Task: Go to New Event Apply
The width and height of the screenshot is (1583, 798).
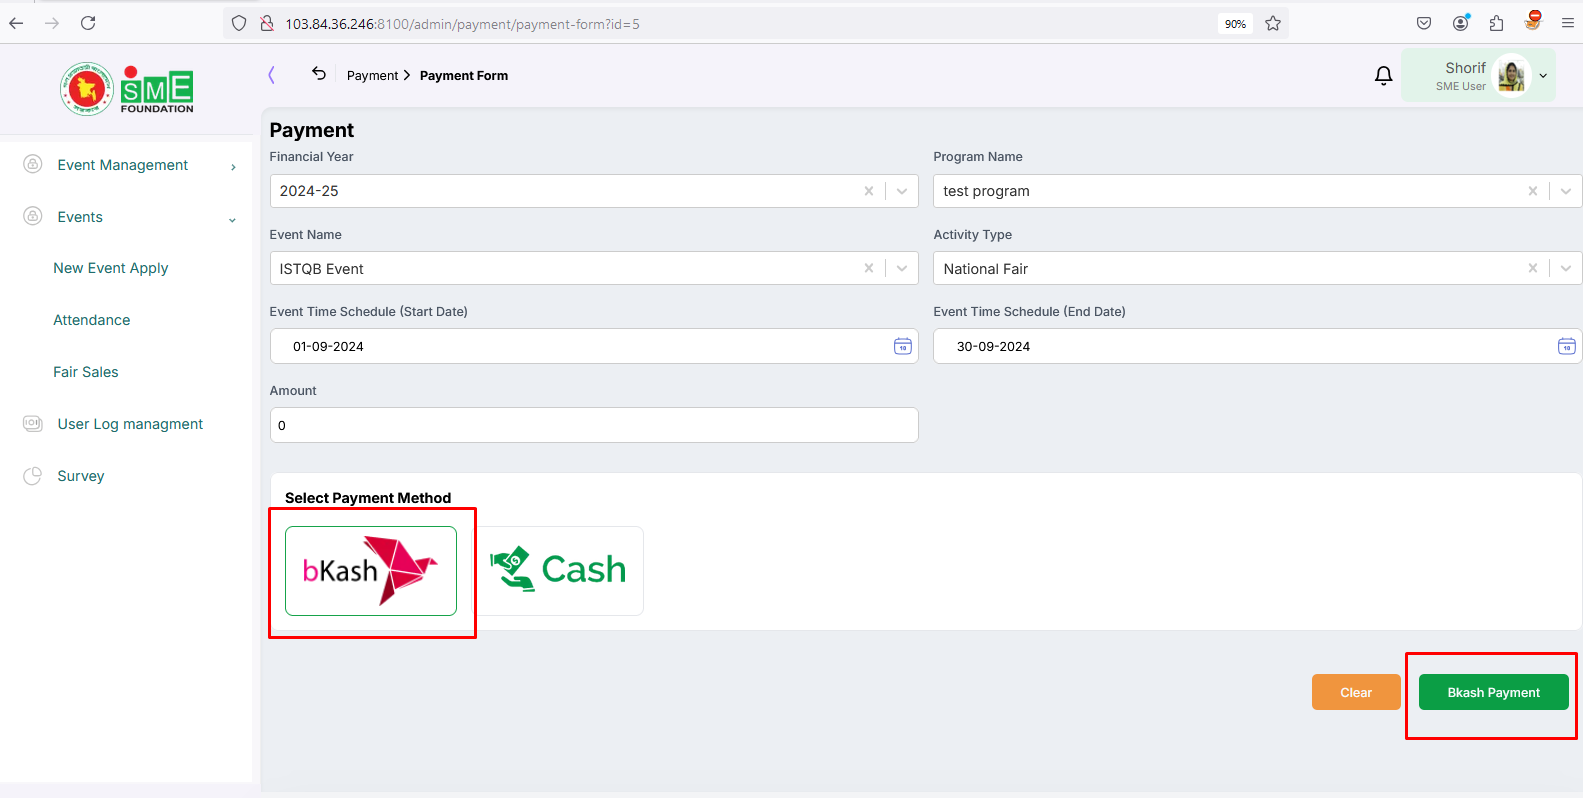Action: pos(111,268)
